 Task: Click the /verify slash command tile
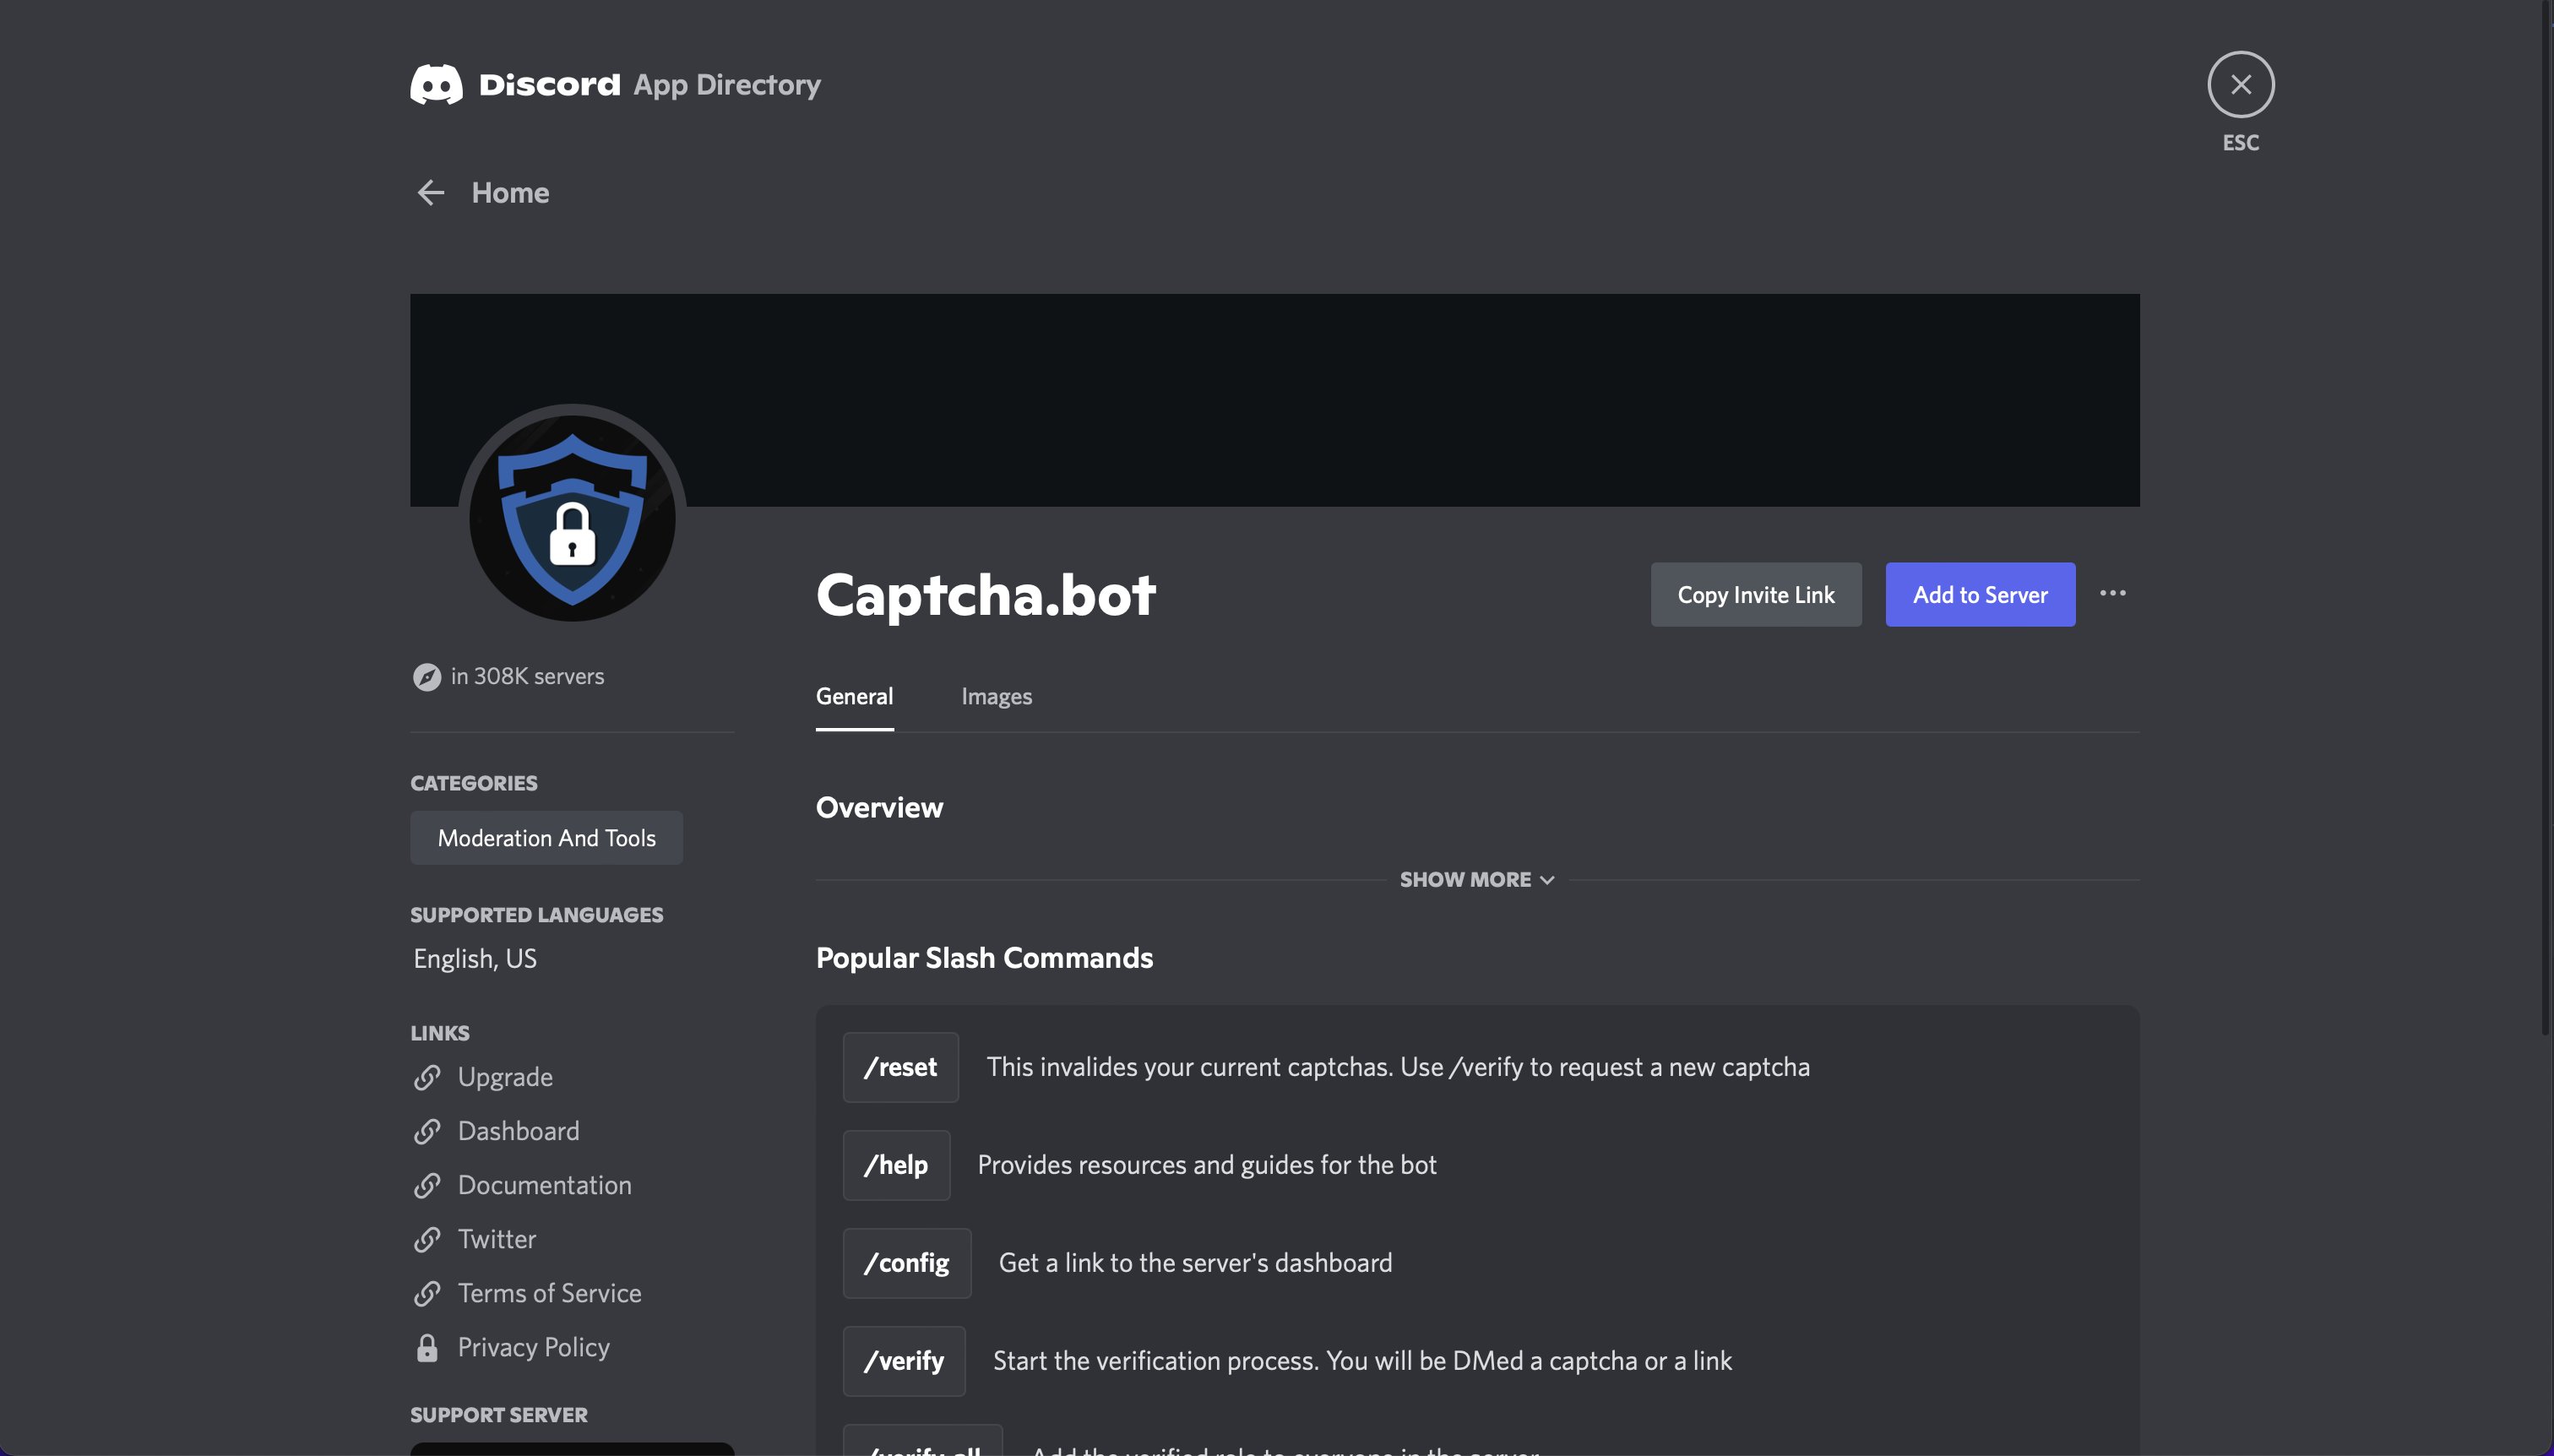pos(903,1360)
